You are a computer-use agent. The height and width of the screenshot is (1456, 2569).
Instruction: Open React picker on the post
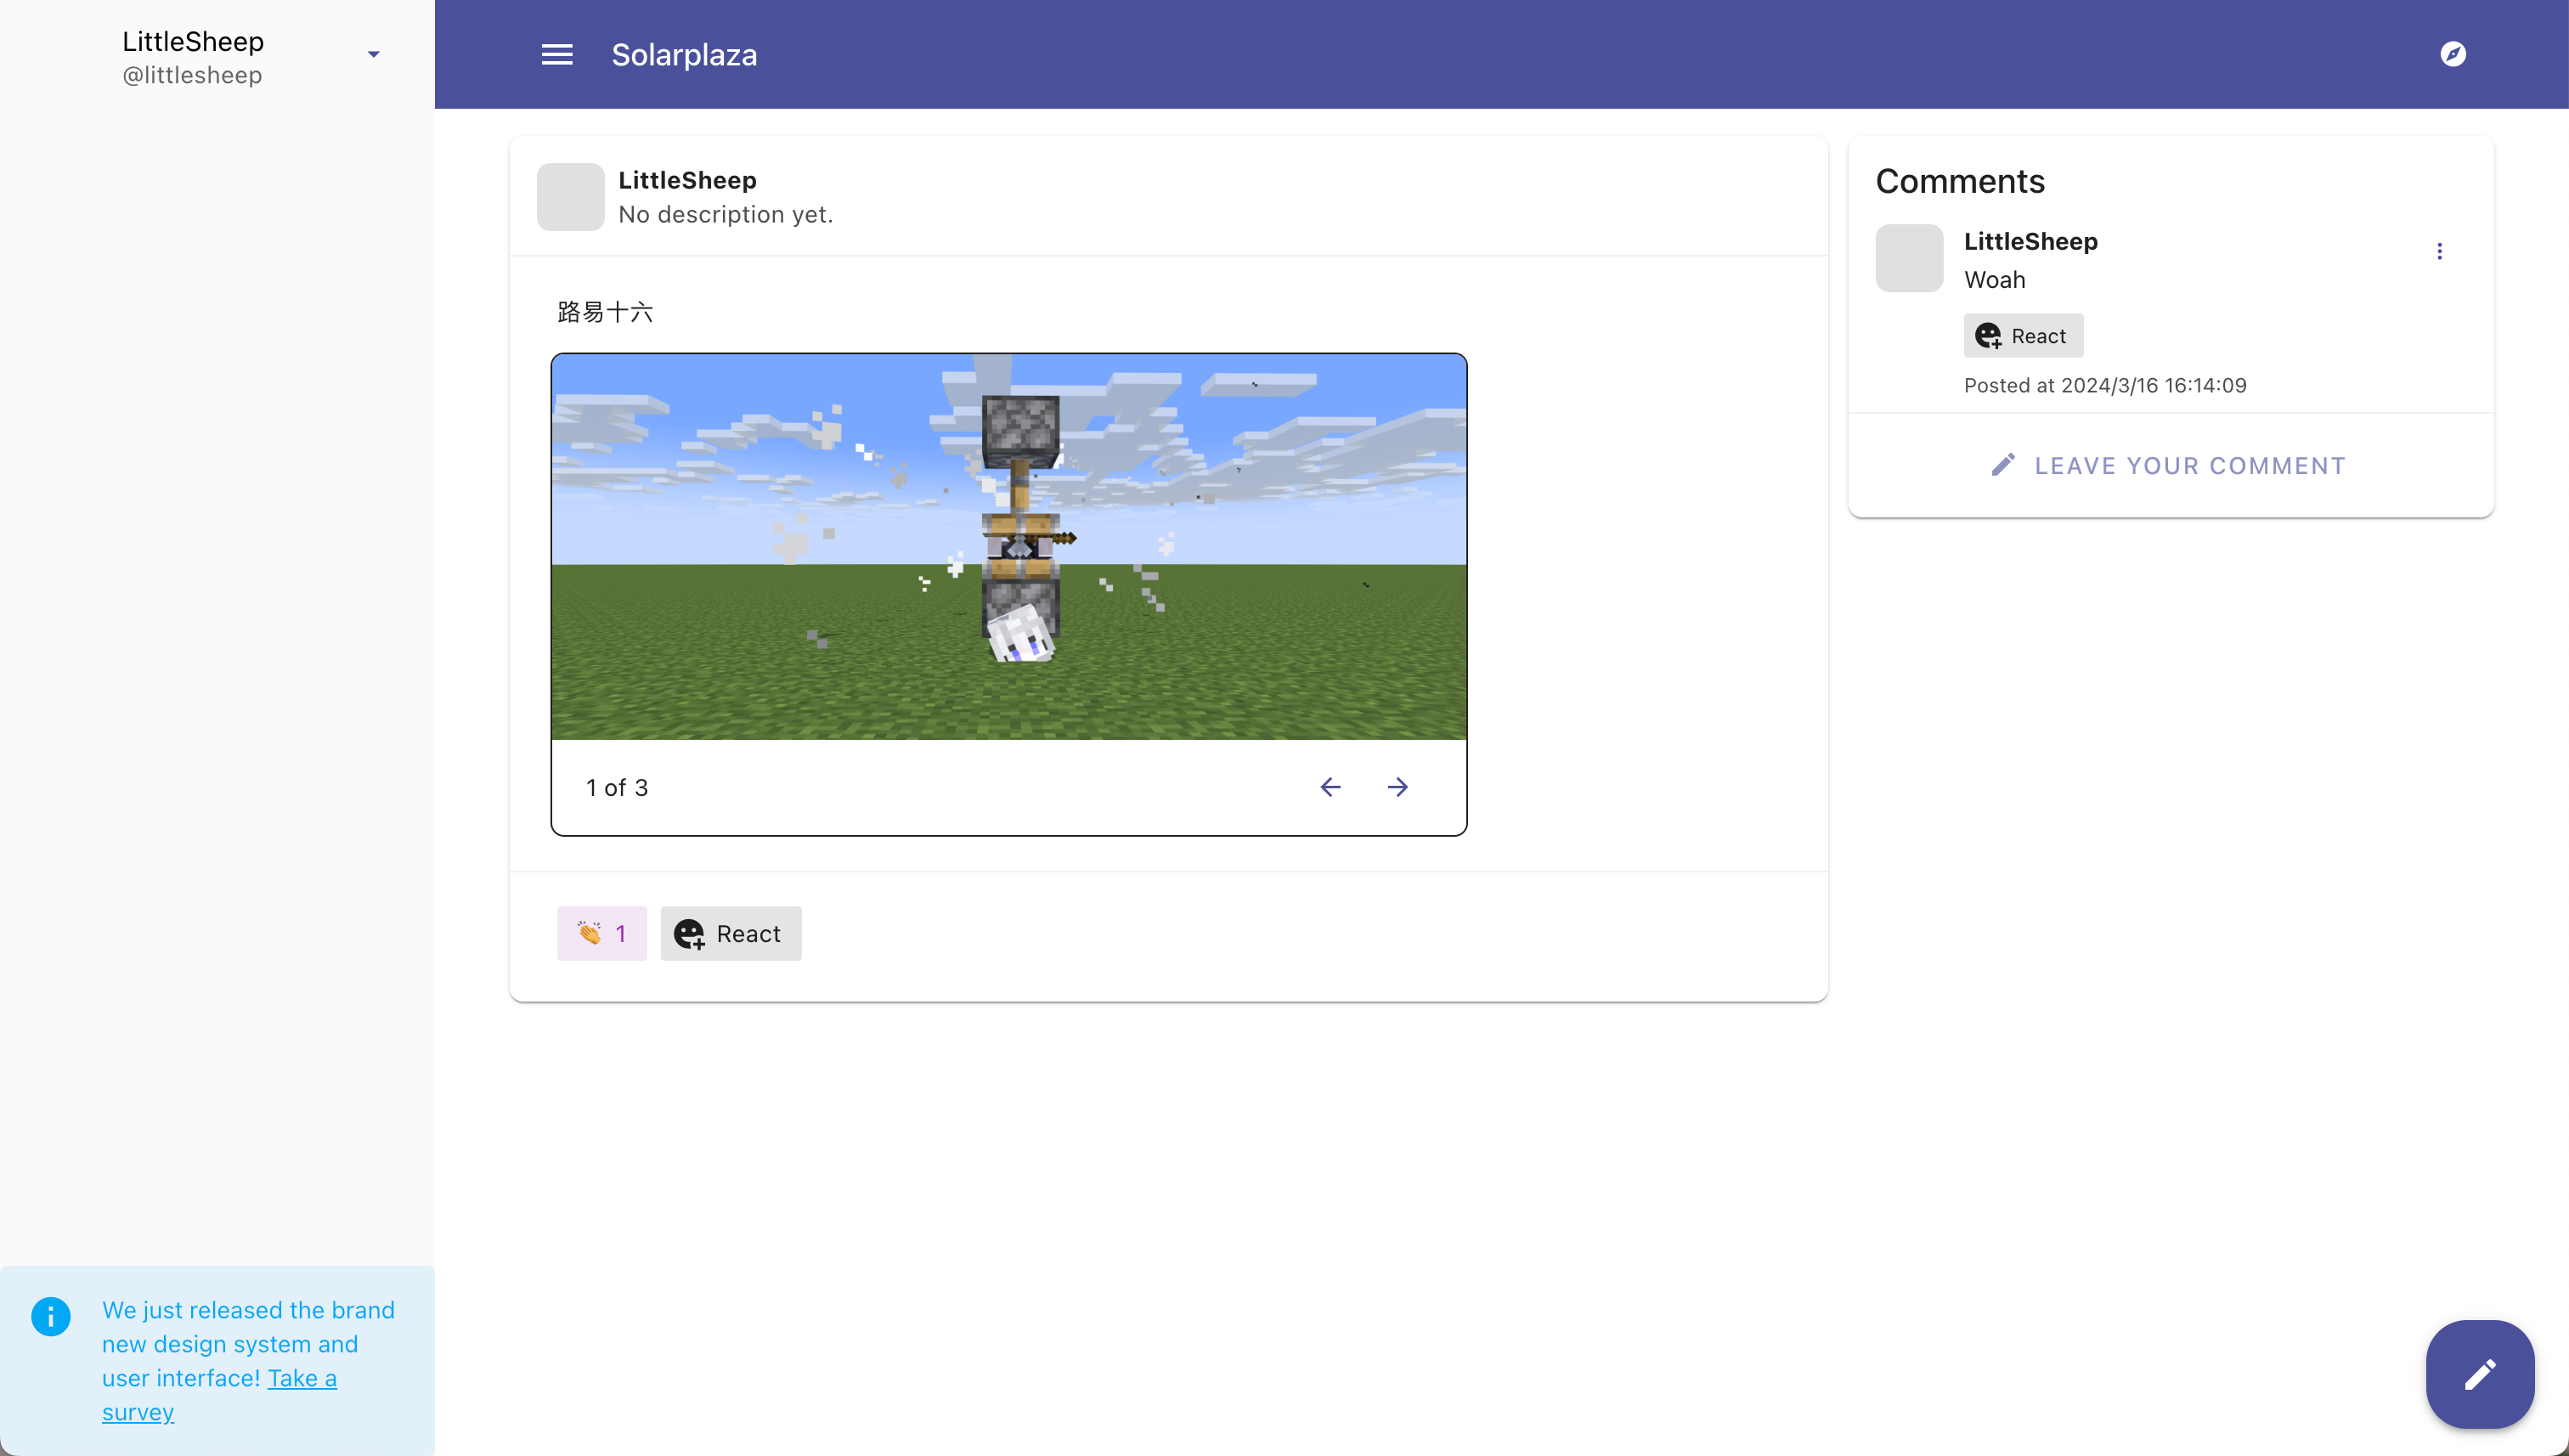point(730,933)
